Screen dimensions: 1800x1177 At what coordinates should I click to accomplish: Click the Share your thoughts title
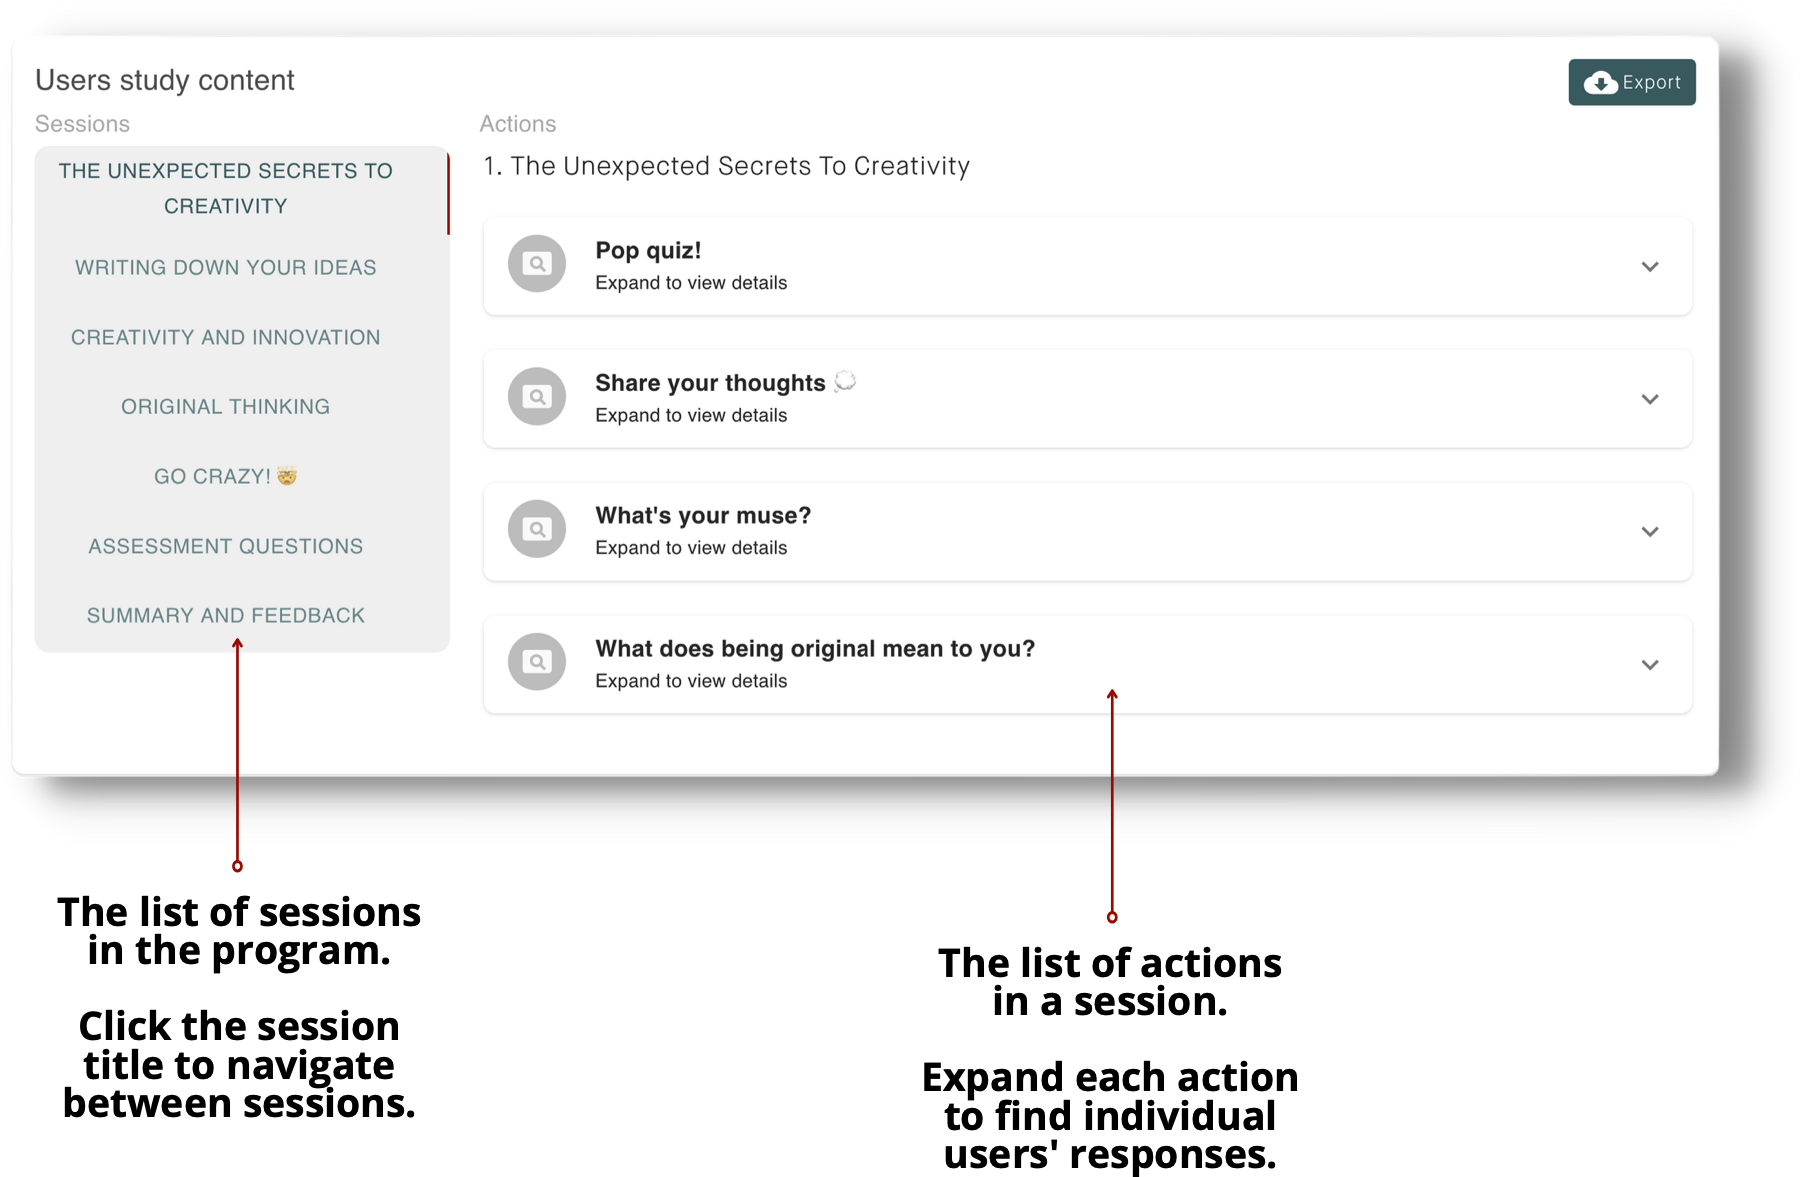click(710, 383)
